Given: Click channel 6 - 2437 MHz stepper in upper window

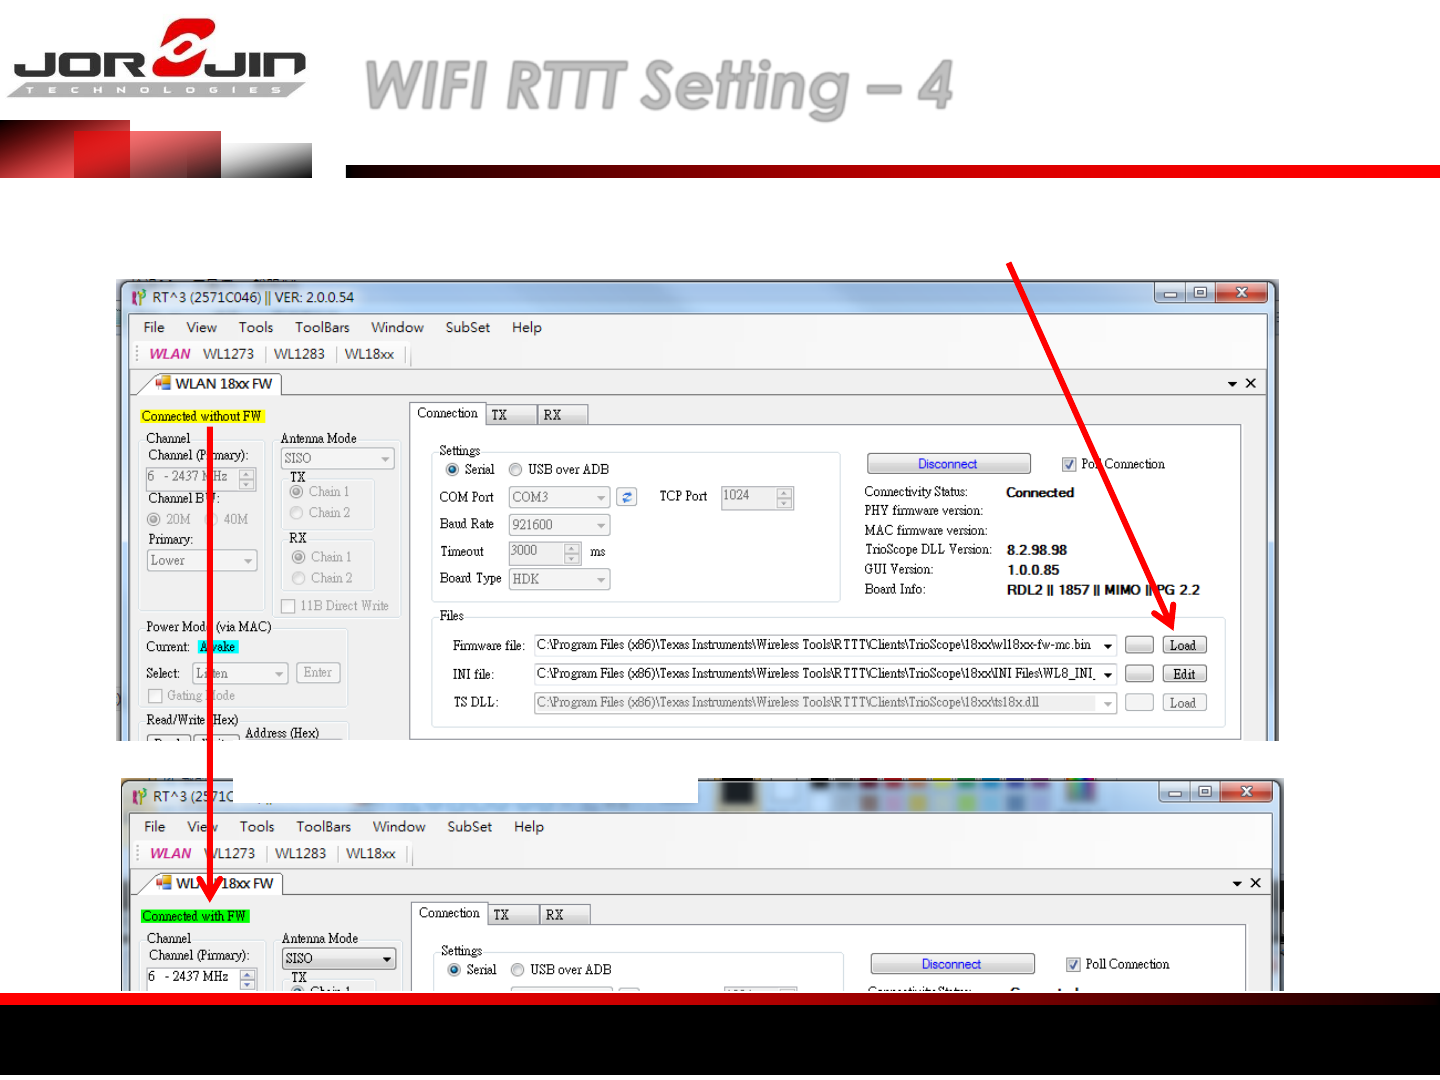Looking at the screenshot, I should tap(247, 478).
